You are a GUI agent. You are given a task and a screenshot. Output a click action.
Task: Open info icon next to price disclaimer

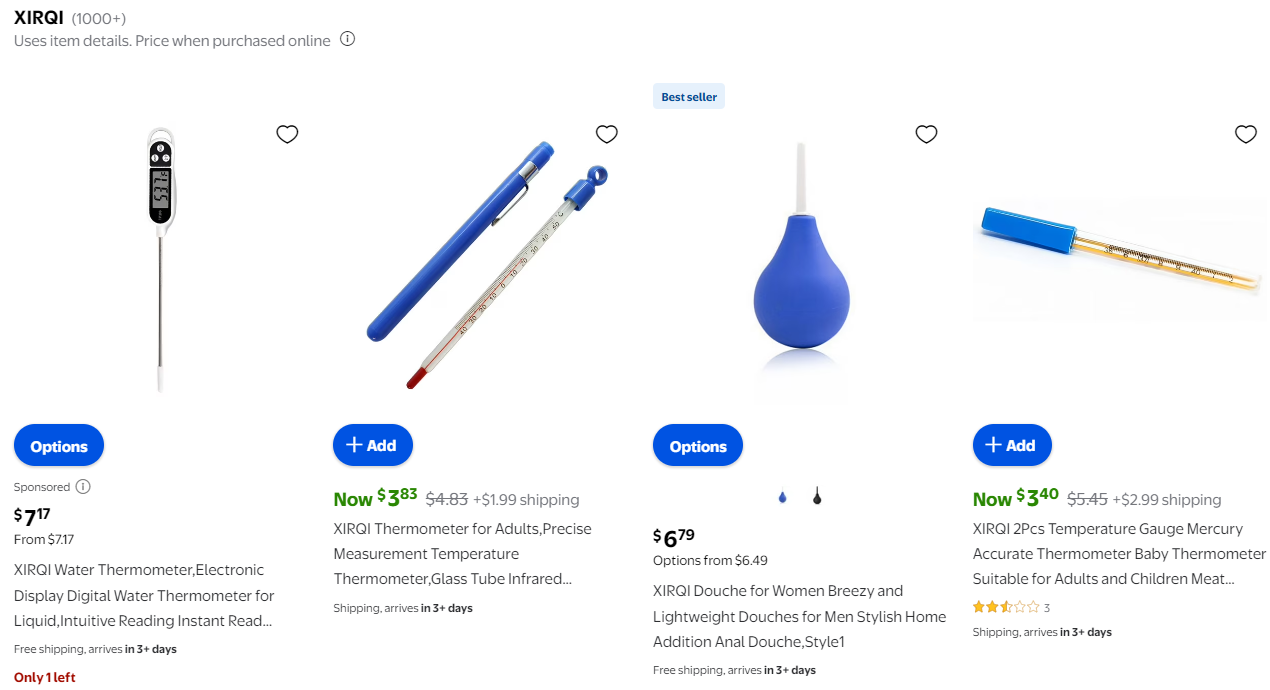(347, 39)
